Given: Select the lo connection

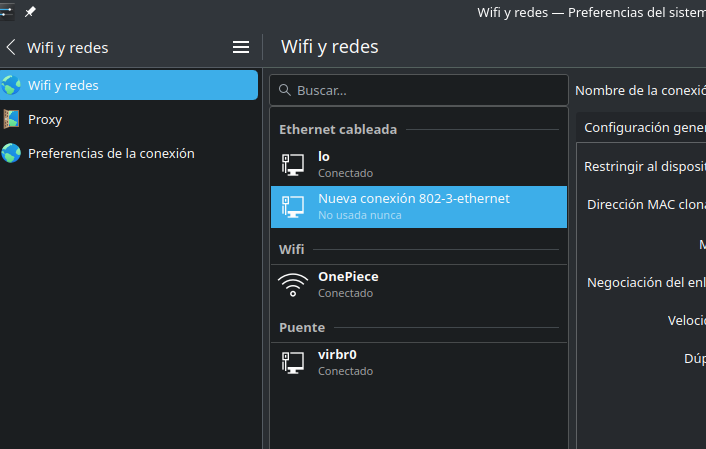Looking at the screenshot, I should point(419,165).
